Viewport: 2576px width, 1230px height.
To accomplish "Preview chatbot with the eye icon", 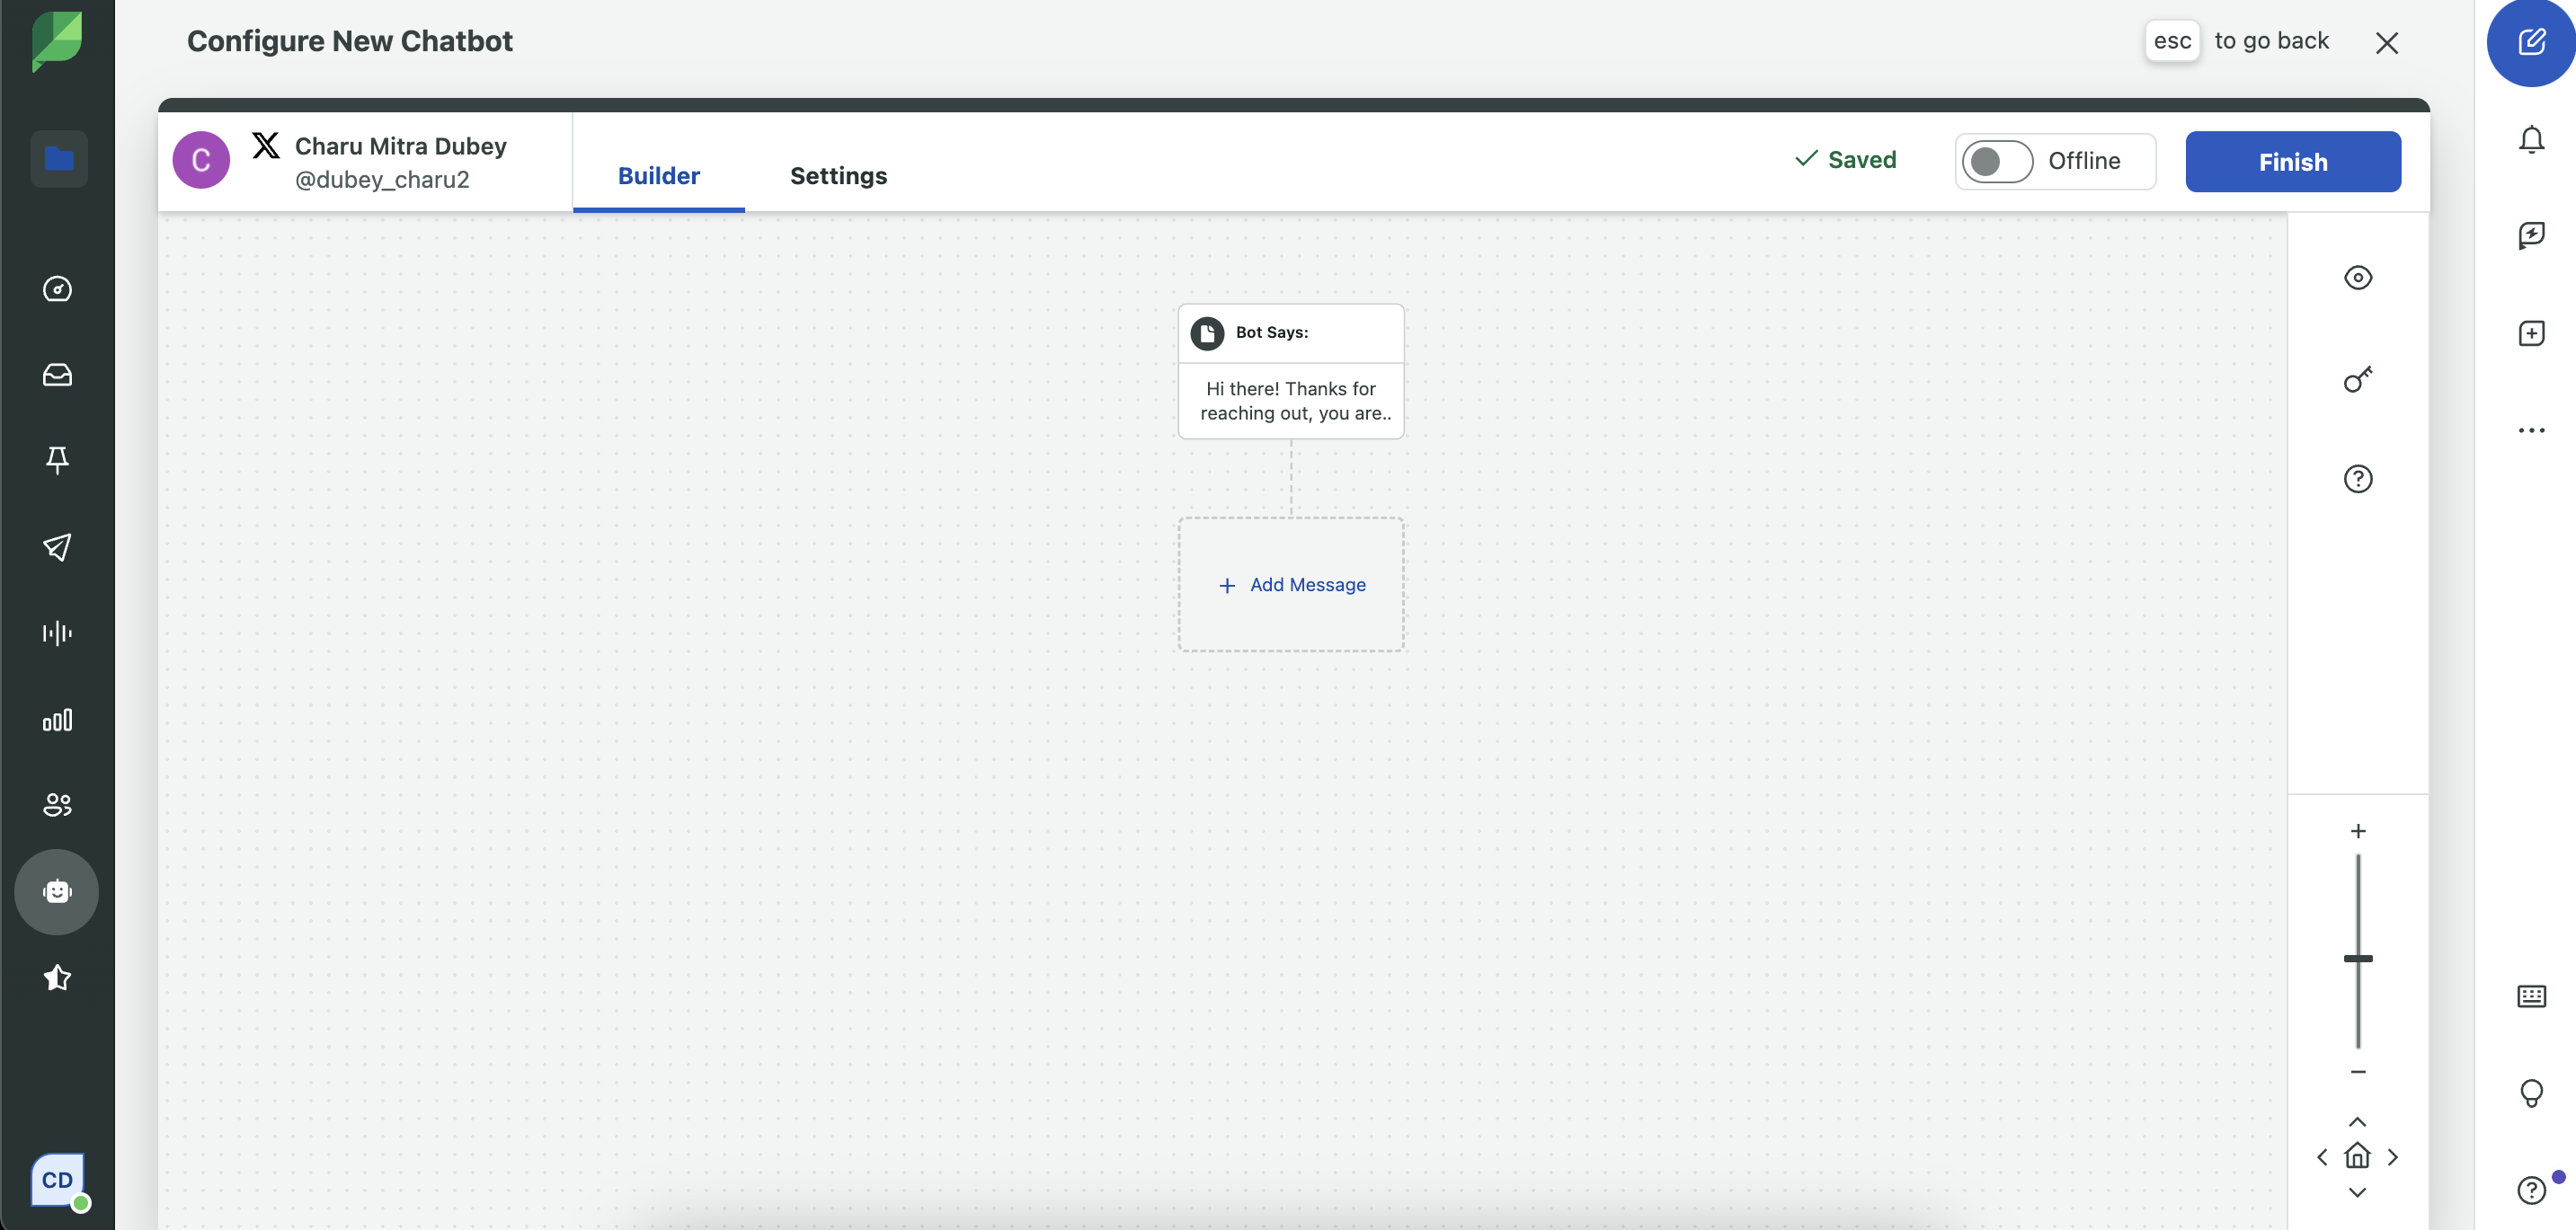I will [x=2358, y=278].
